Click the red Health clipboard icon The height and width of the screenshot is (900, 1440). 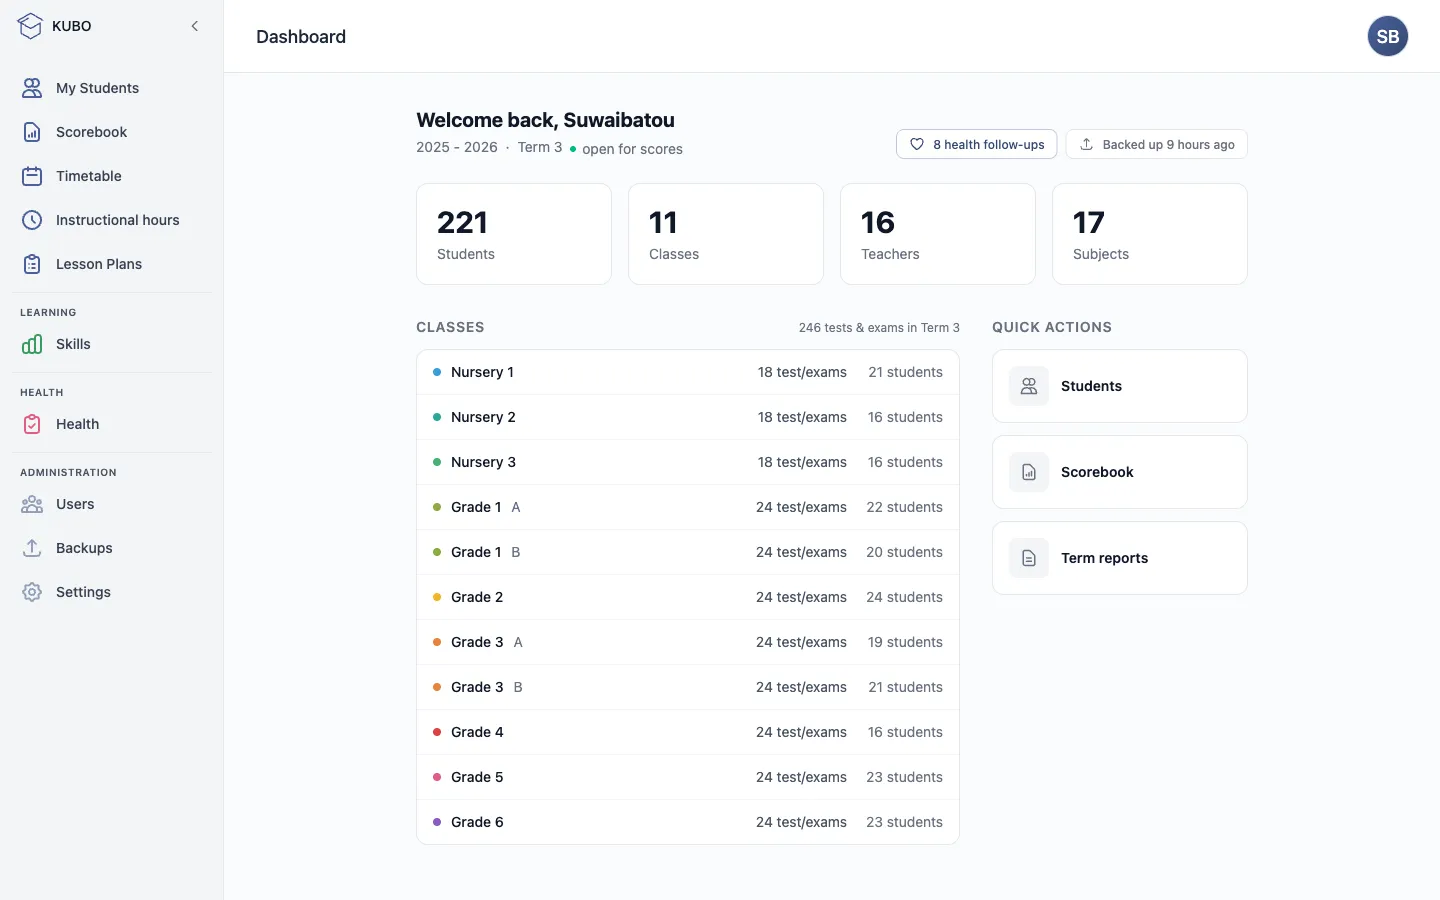pyautogui.click(x=32, y=424)
